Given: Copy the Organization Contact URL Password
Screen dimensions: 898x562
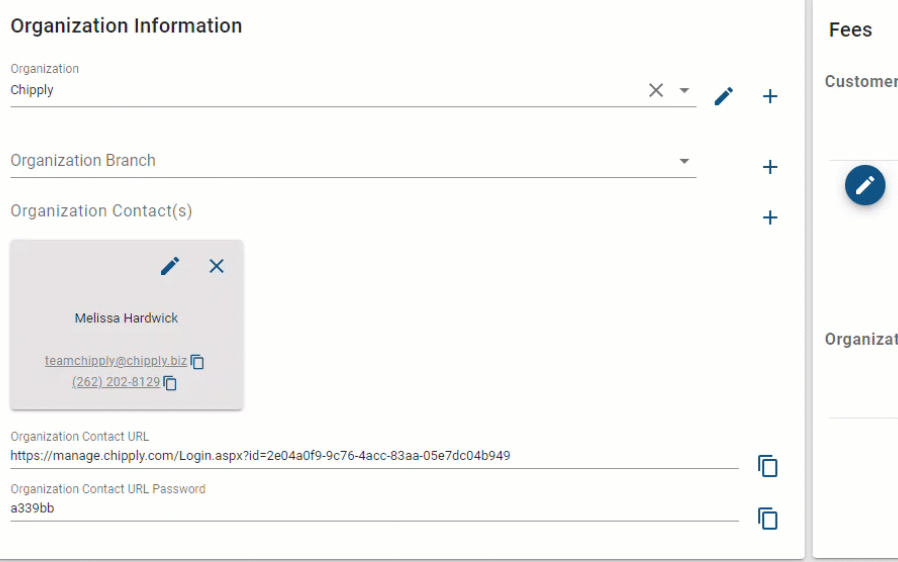Looking at the screenshot, I should tap(767, 518).
